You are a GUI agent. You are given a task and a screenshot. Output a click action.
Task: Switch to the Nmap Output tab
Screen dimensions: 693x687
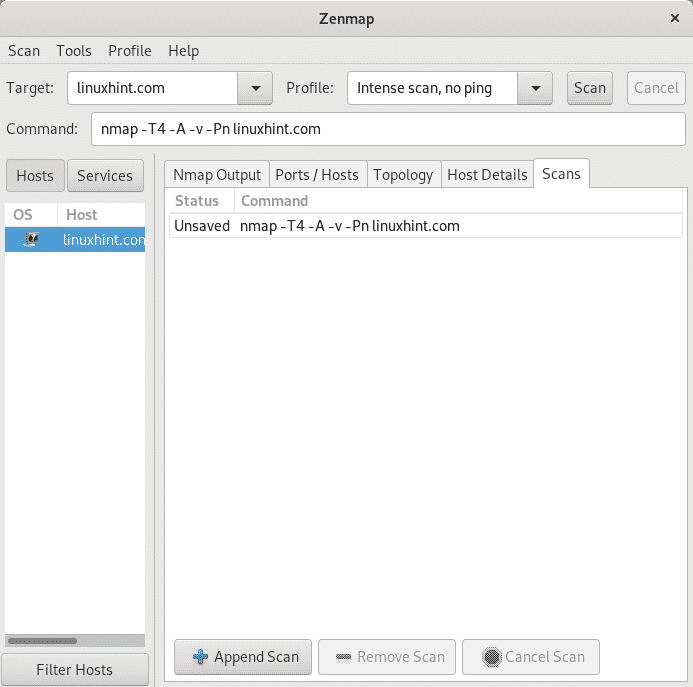(217, 175)
